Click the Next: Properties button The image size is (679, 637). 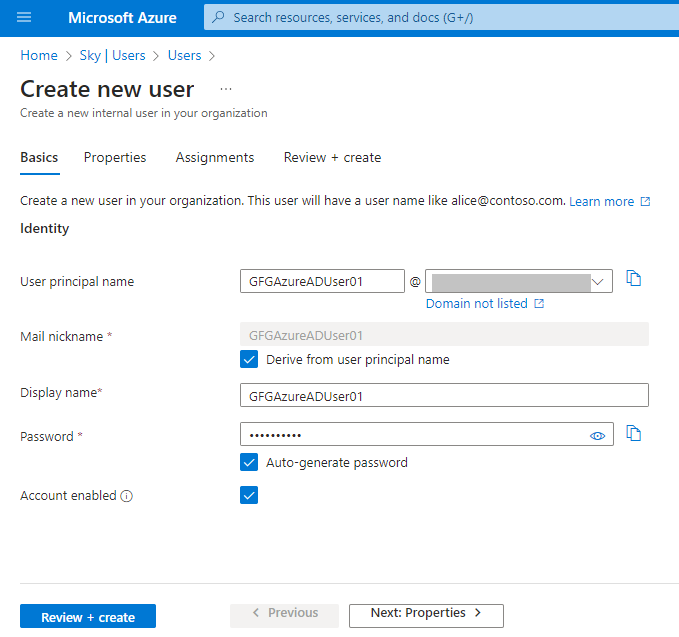pyautogui.click(x=426, y=613)
